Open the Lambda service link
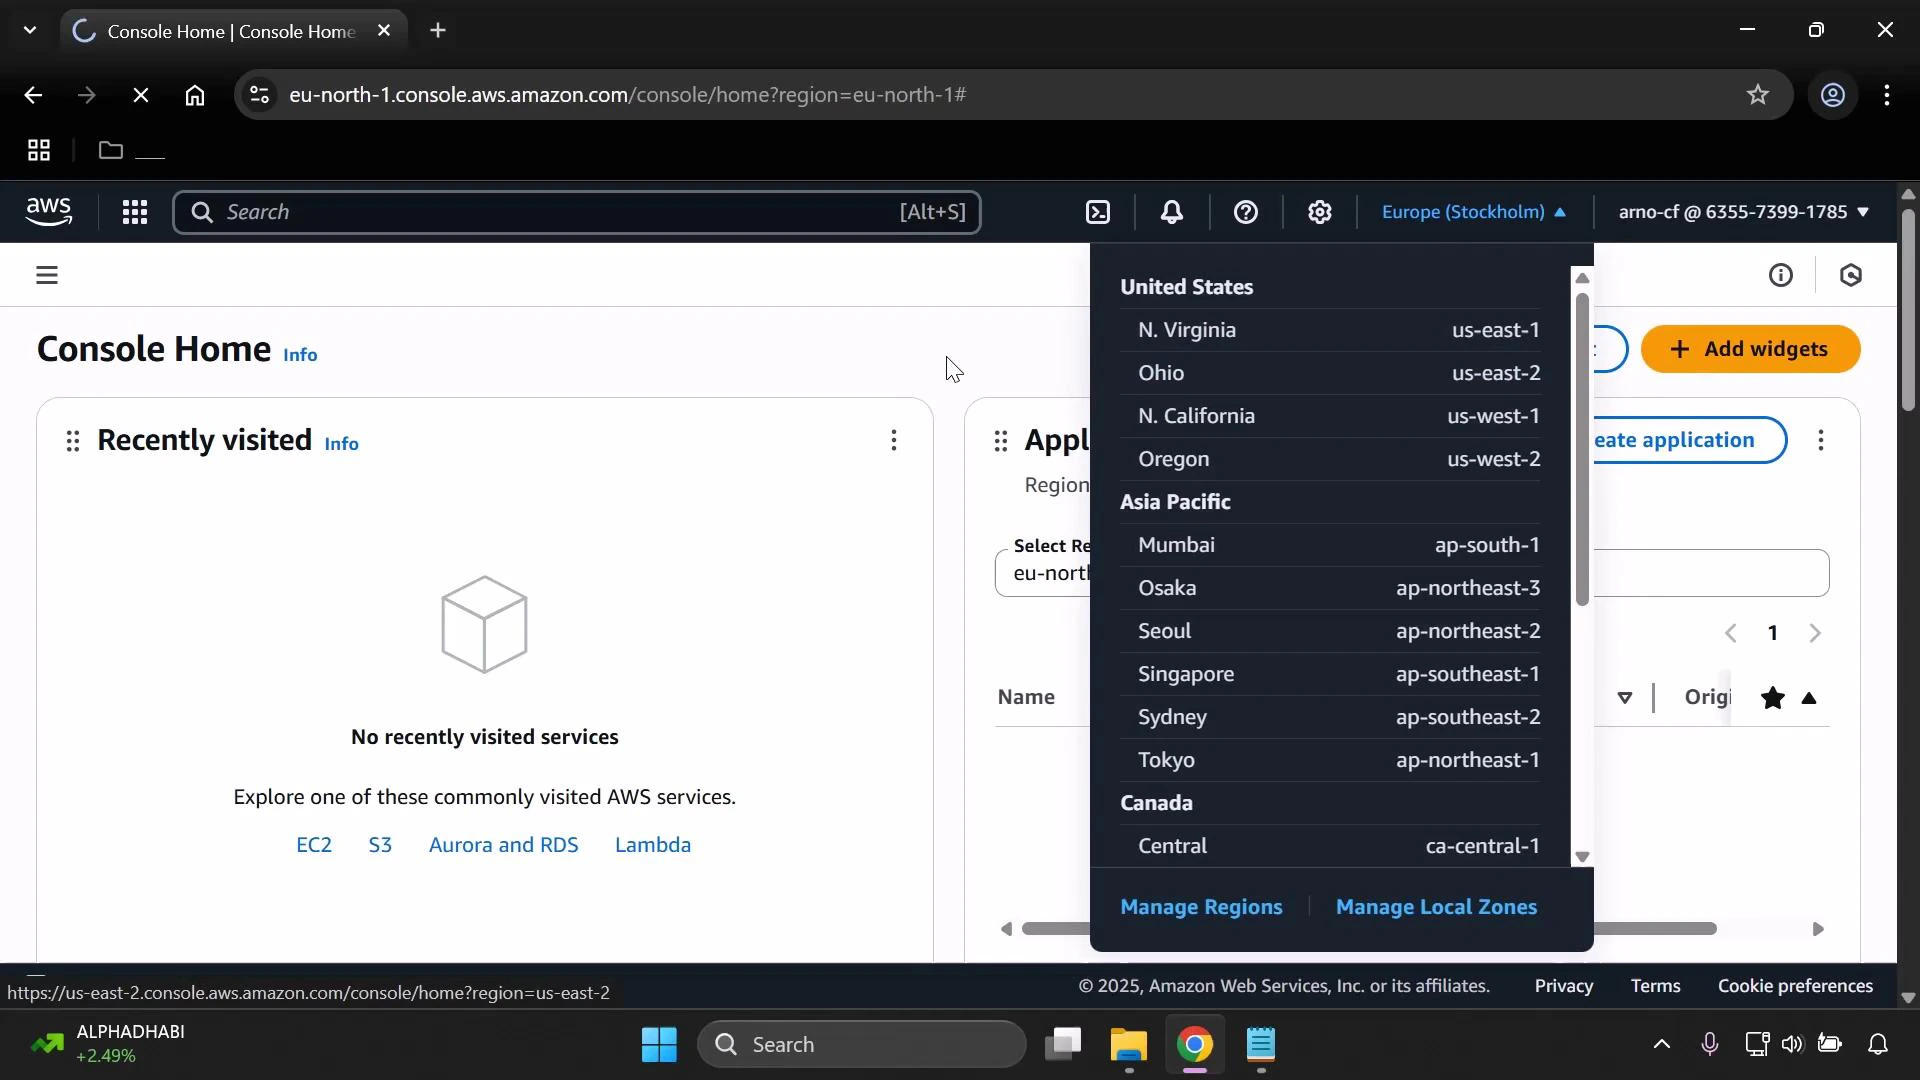 pyautogui.click(x=653, y=844)
